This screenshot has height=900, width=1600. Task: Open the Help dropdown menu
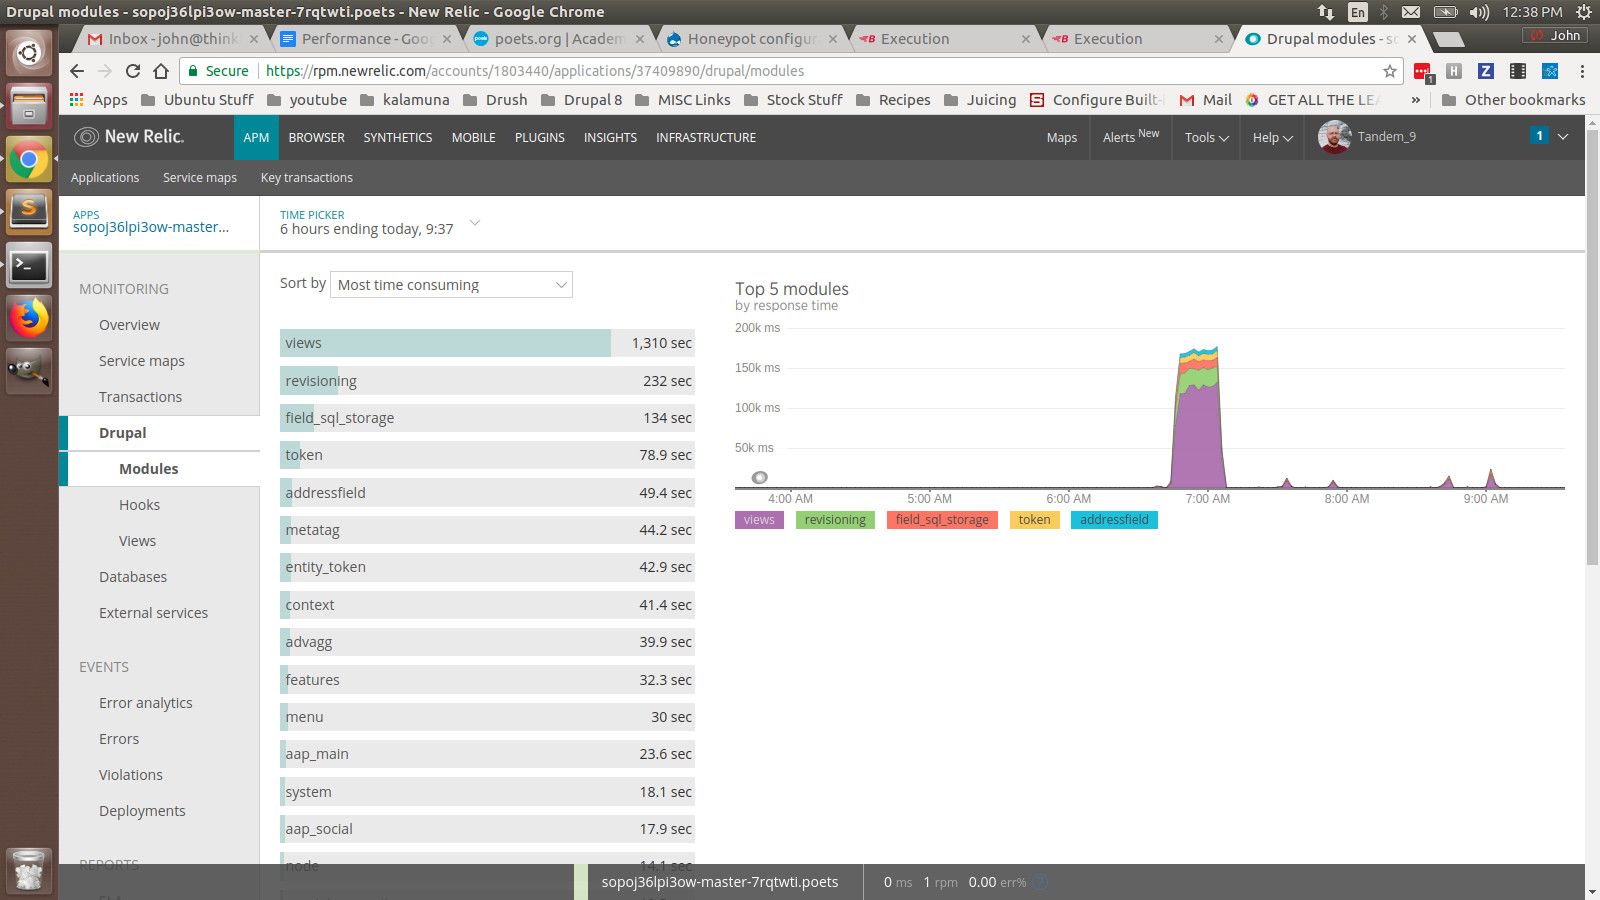1273,138
